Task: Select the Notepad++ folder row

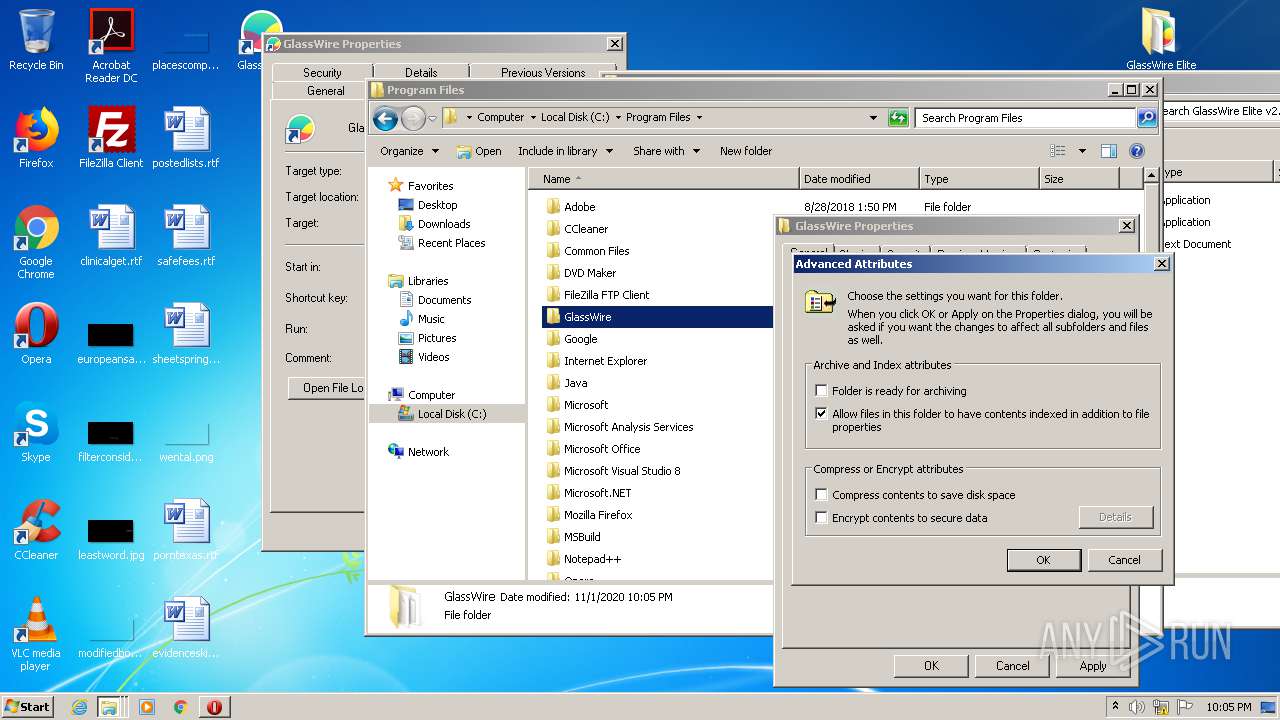Action: click(592, 559)
